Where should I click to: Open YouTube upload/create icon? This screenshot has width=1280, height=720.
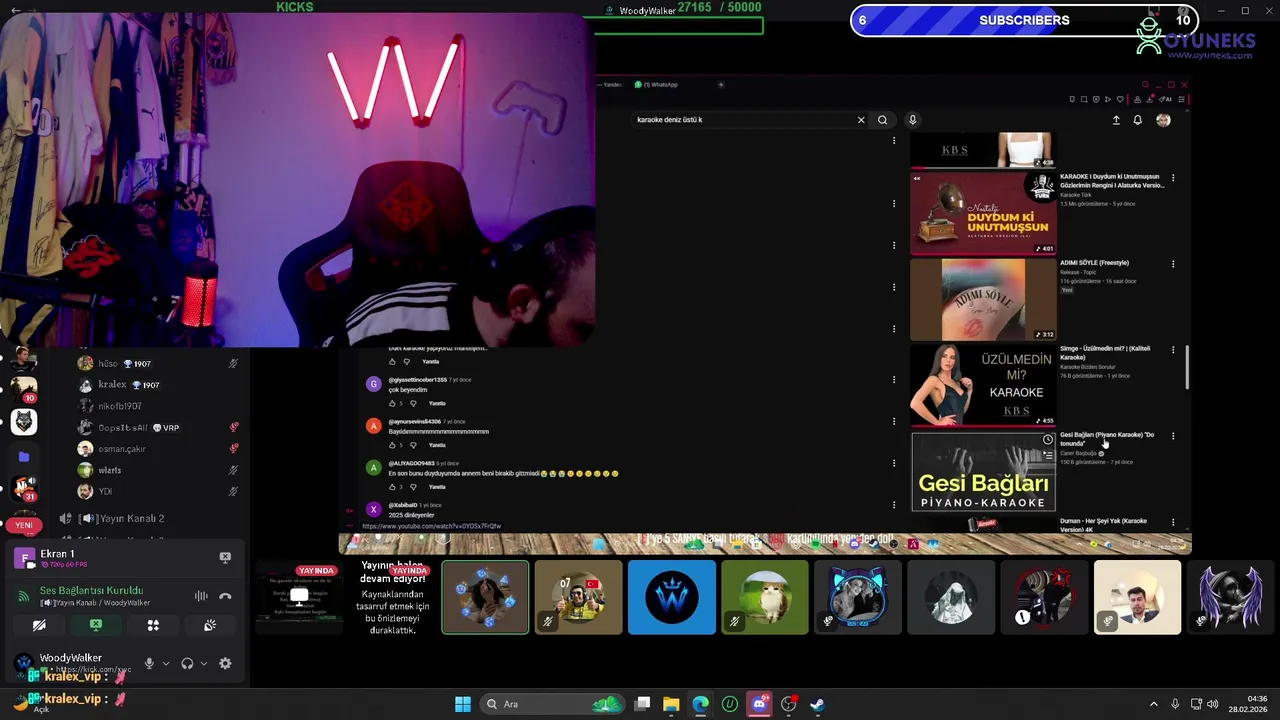(1116, 120)
